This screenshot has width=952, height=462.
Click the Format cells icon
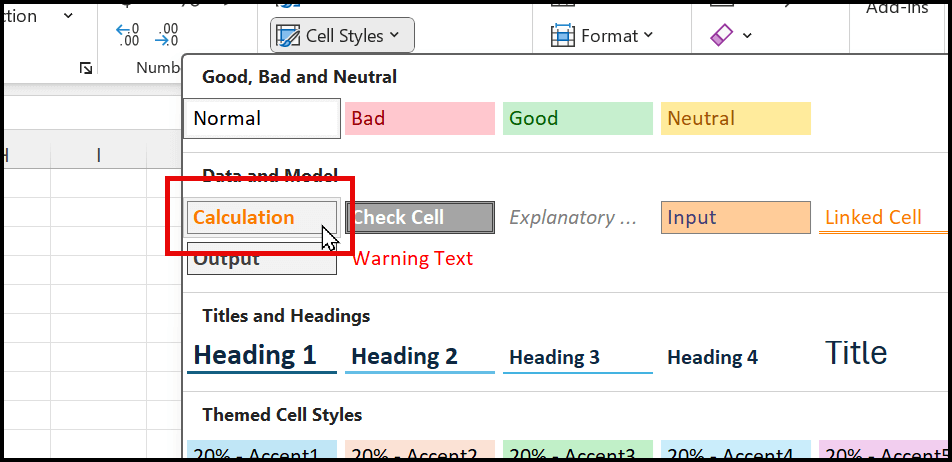pyautogui.click(x=564, y=35)
